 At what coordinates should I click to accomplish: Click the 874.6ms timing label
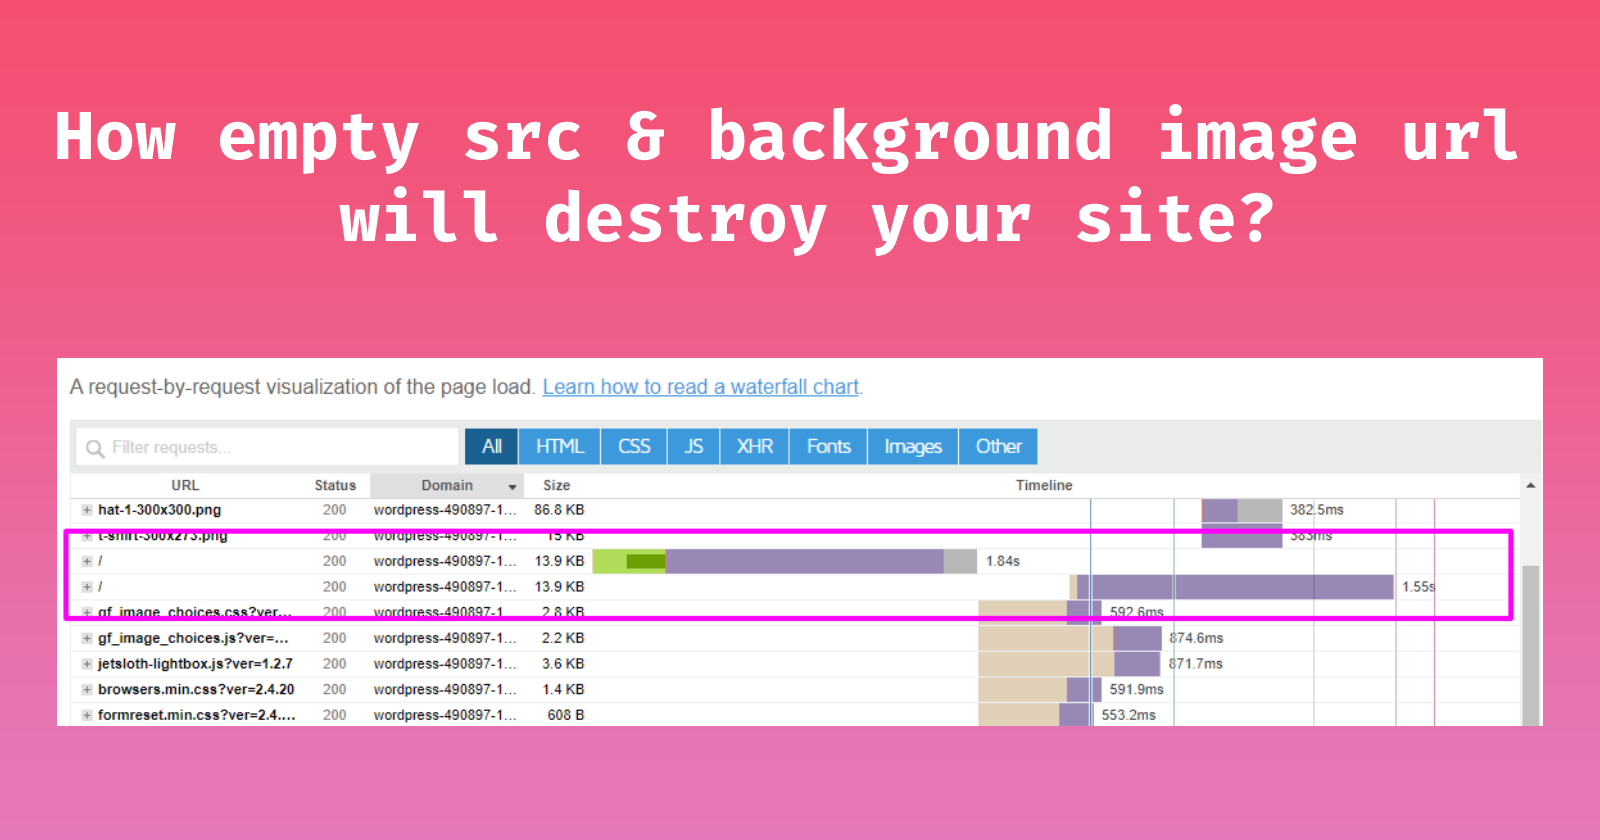click(x=1196, y=638)
